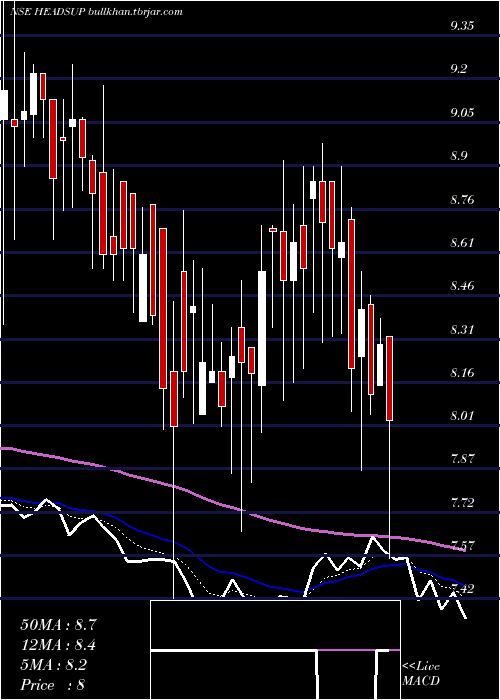The width and height of the screenshot is (500, 700).
Task: Click the NSE HEADSUP bullkhan.tbrjar.com title text
Action: pos(96,12)
